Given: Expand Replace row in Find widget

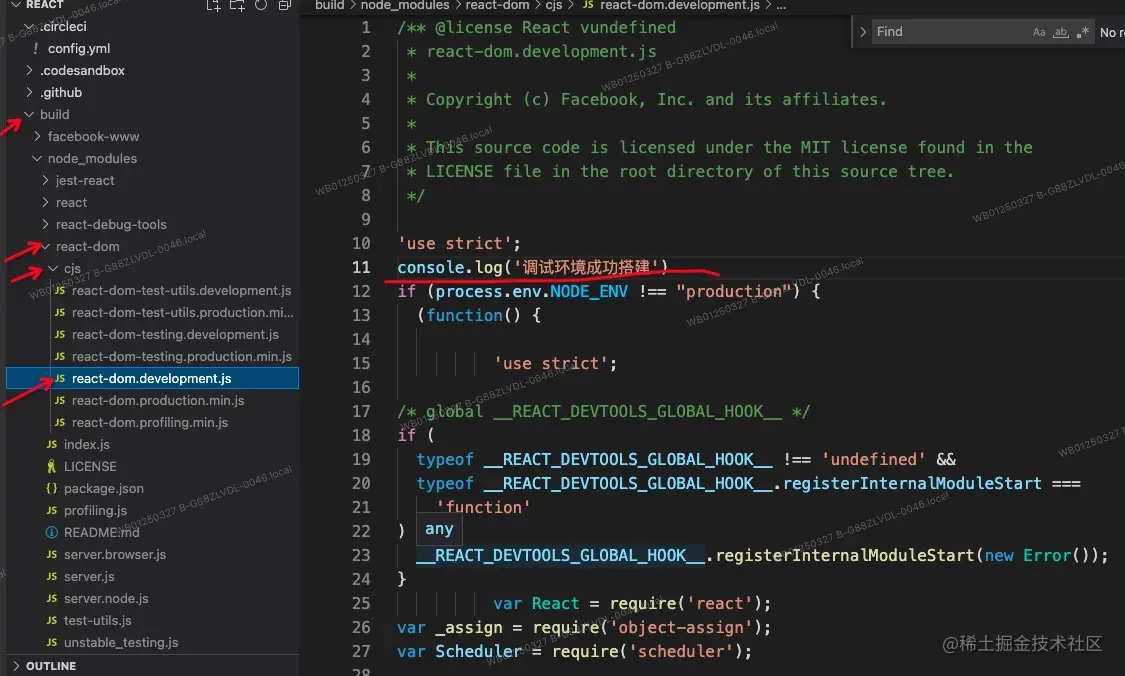Looking at the screenshot, I should point(863,32).
